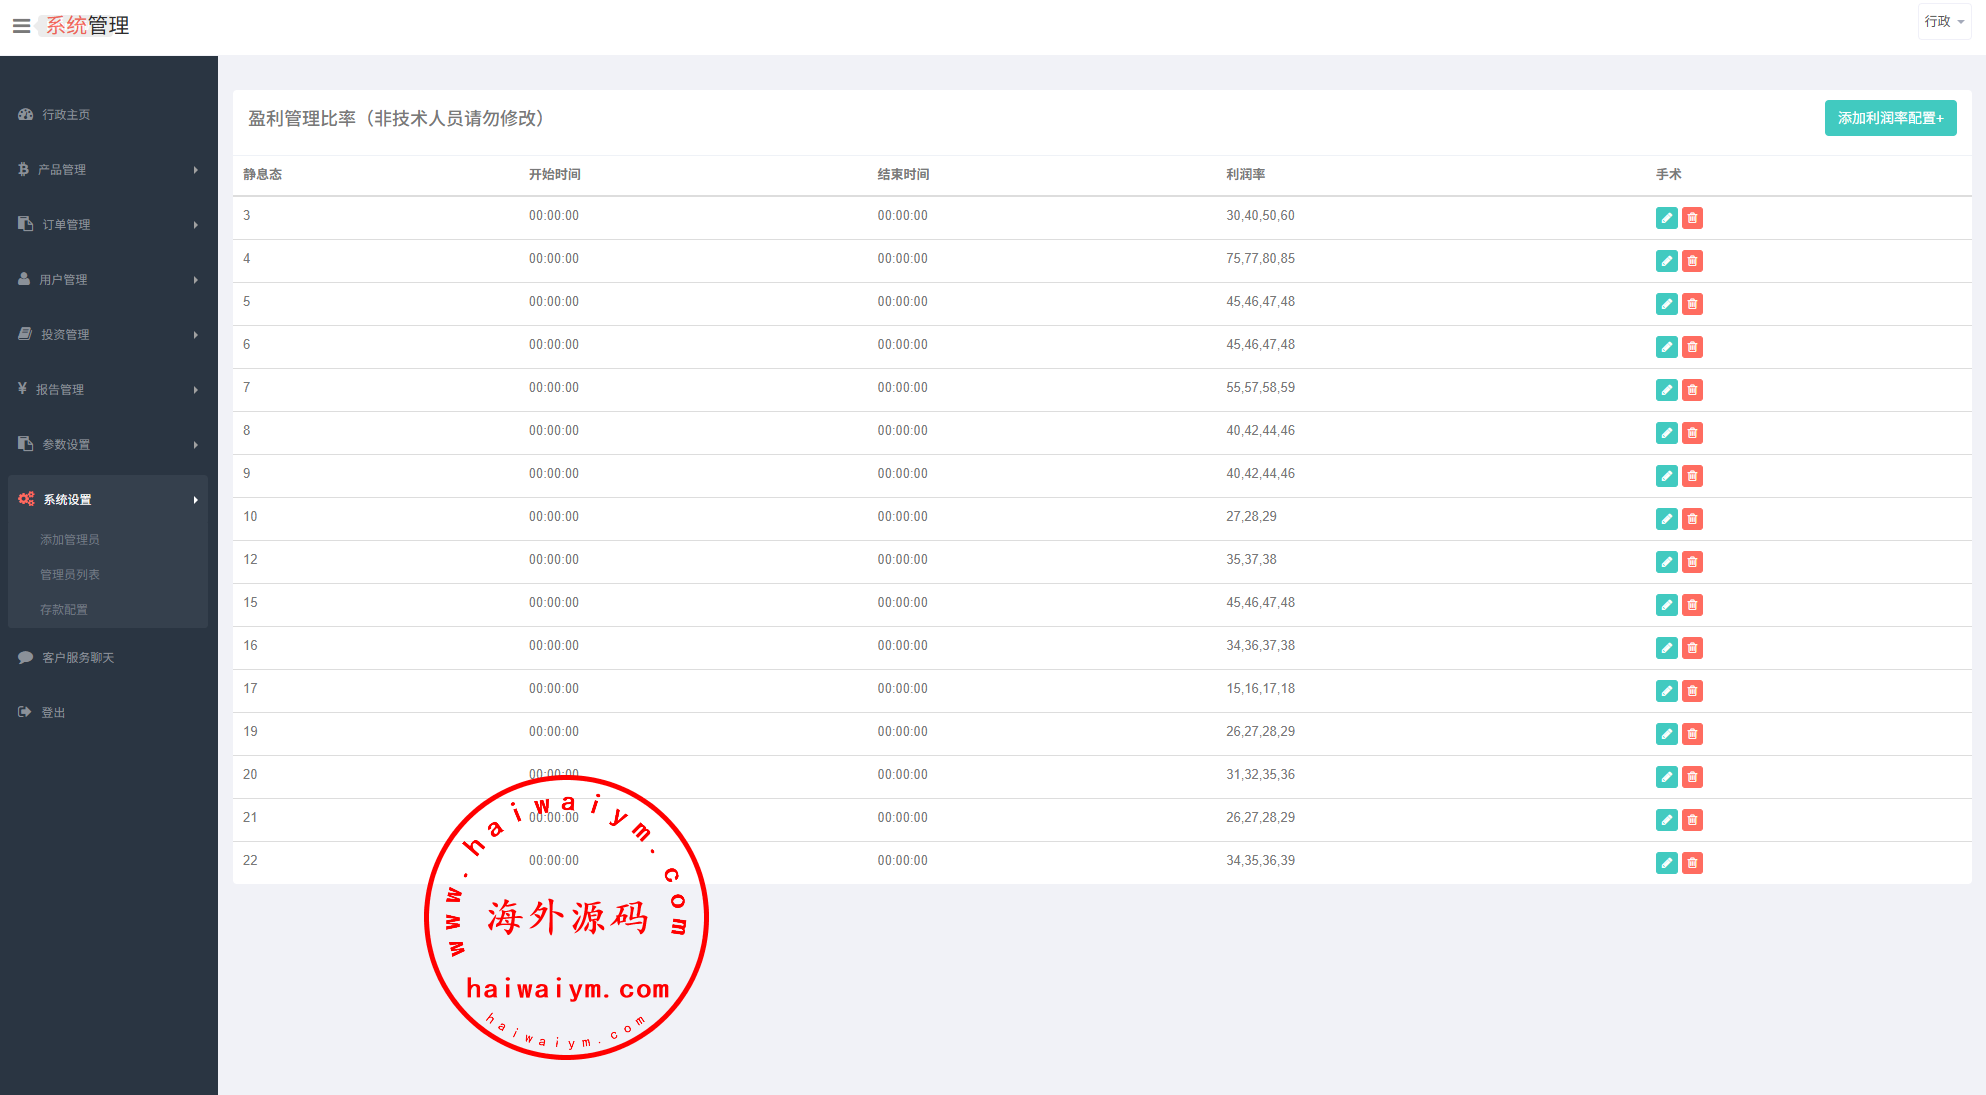Delete the row 10 entry
This screenshot has height=1095, width=1986.
pos(1692,519)
